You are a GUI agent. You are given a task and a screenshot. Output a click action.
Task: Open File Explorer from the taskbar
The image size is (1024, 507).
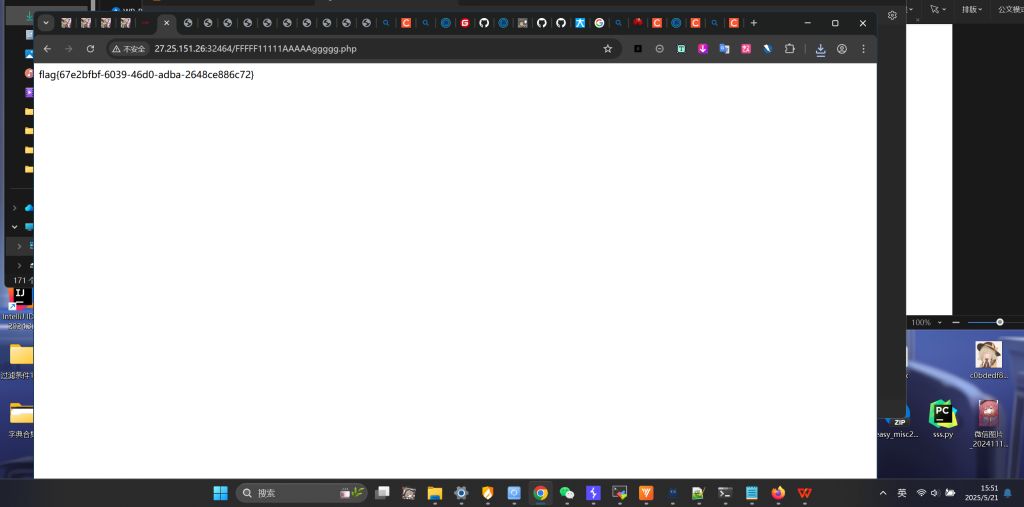click(x=435, y=493)
